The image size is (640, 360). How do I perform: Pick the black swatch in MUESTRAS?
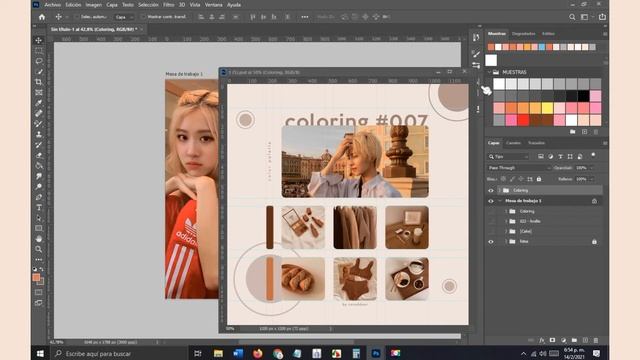click(x=583, y=96)
